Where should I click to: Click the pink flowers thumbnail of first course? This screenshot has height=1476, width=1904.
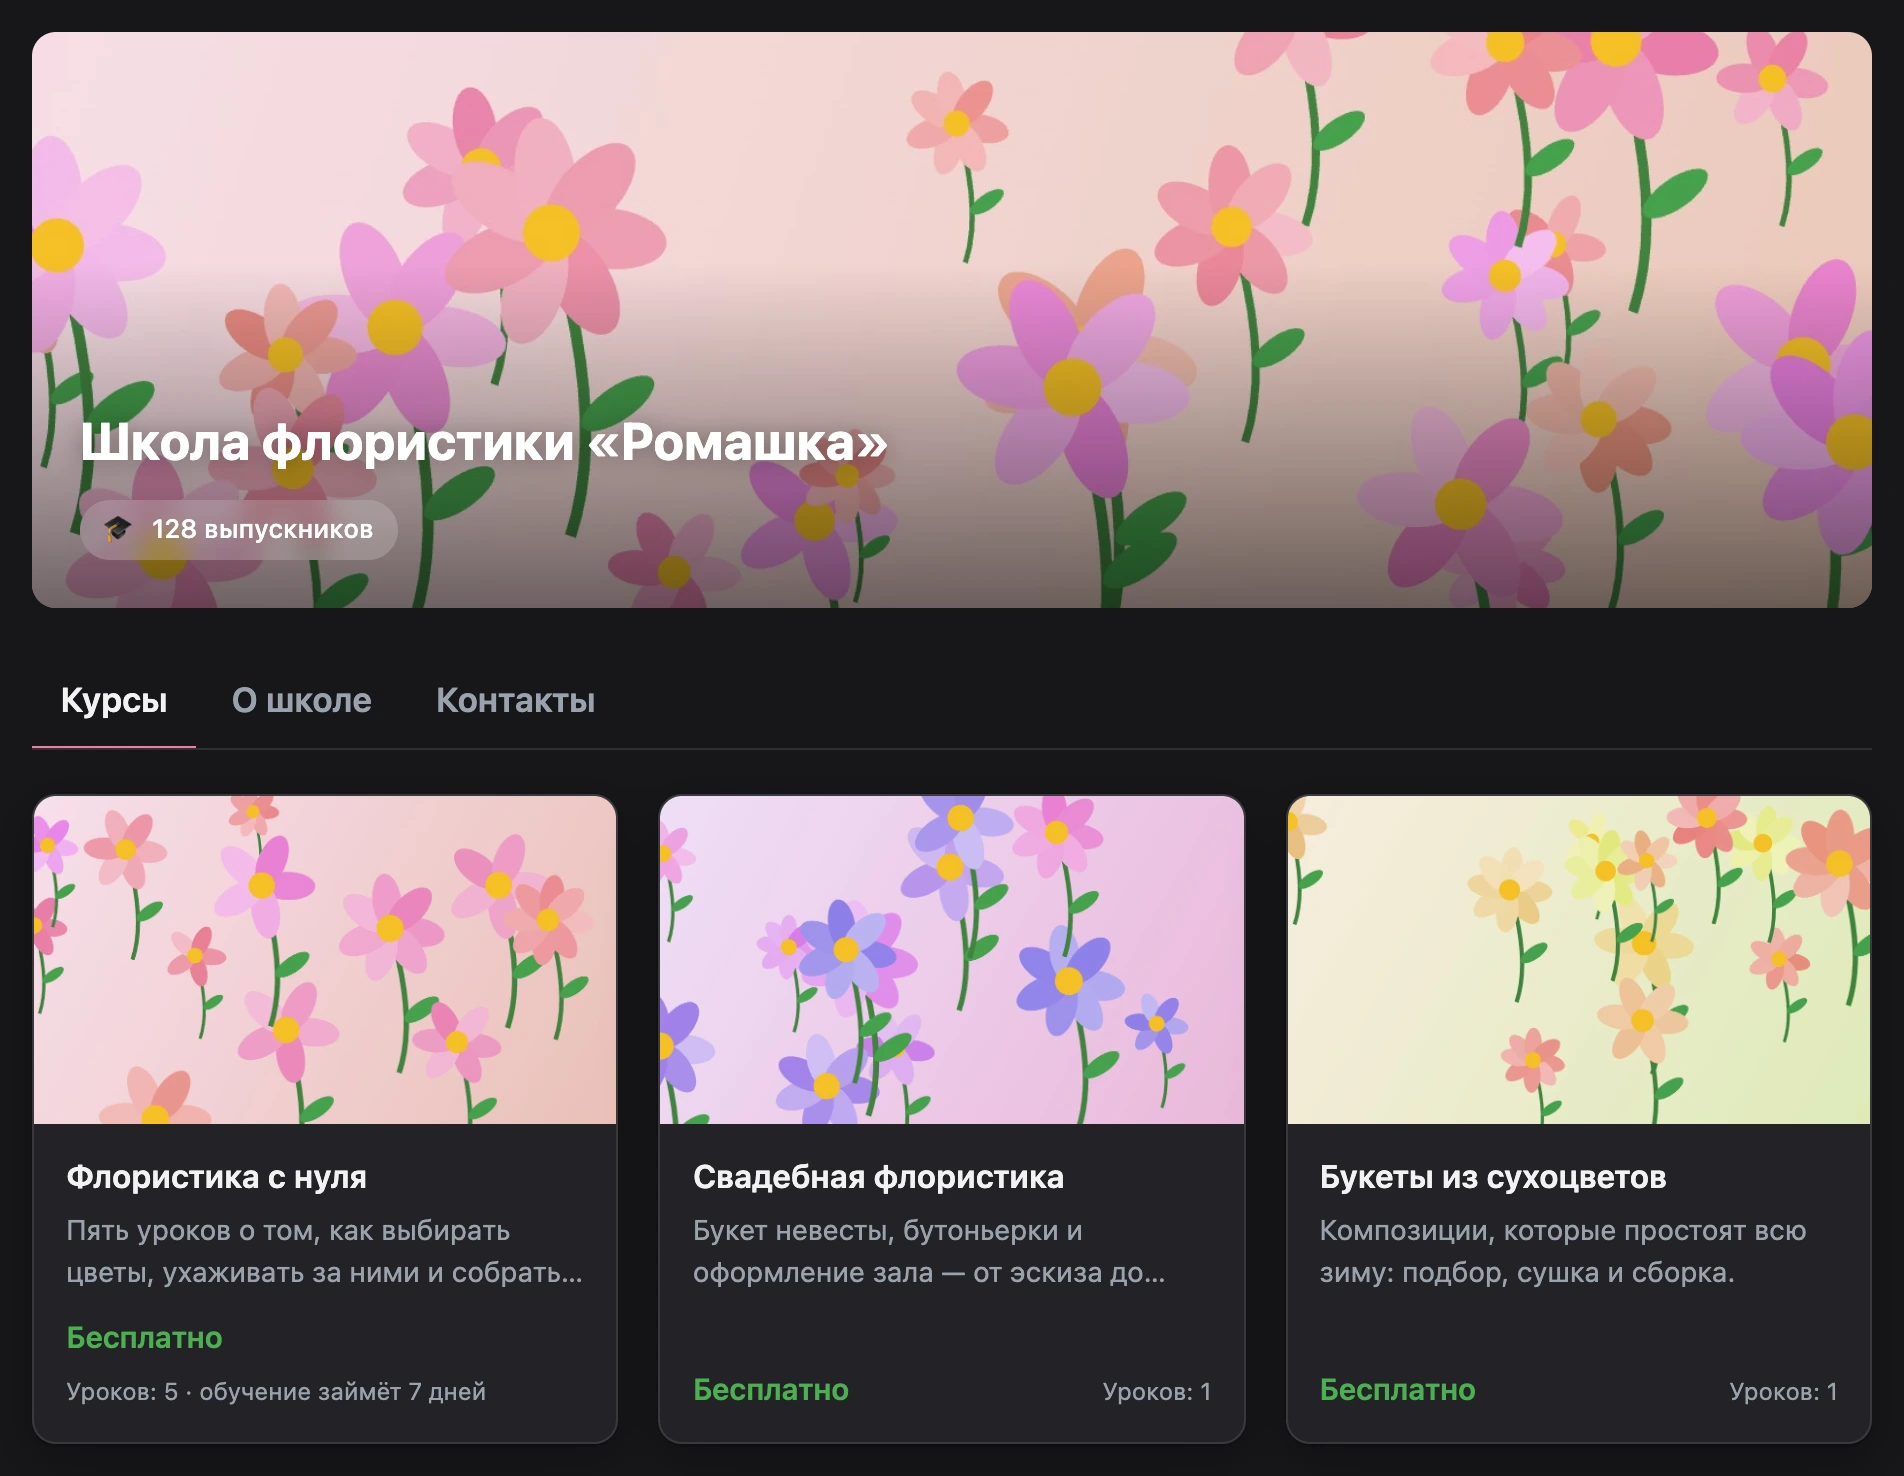pyautogui.click(x=325, y=960)
